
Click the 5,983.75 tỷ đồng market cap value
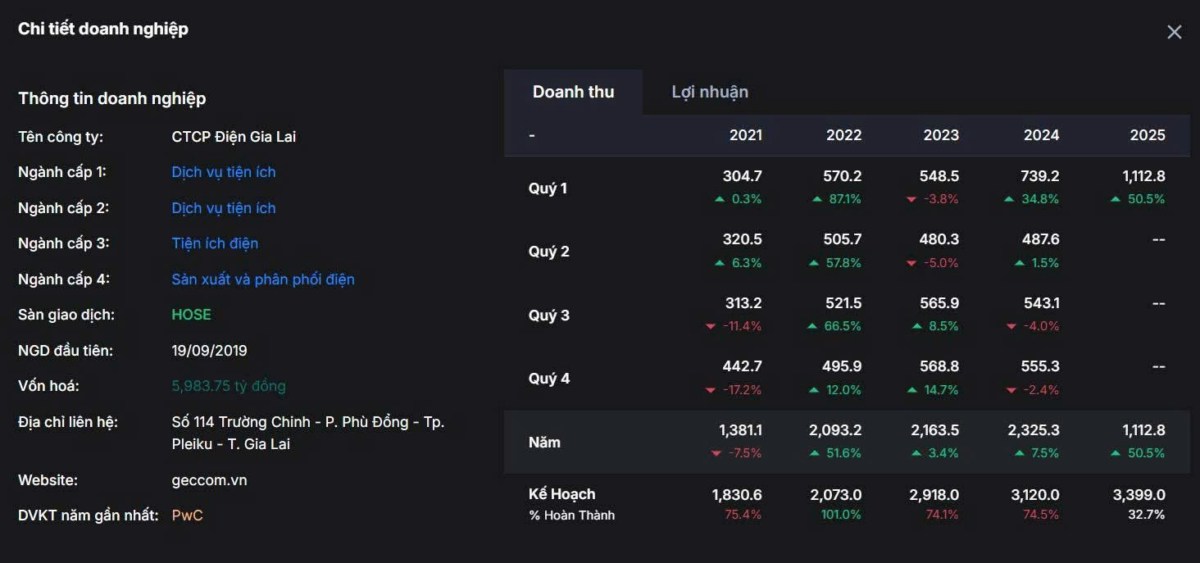click(228, 386)
